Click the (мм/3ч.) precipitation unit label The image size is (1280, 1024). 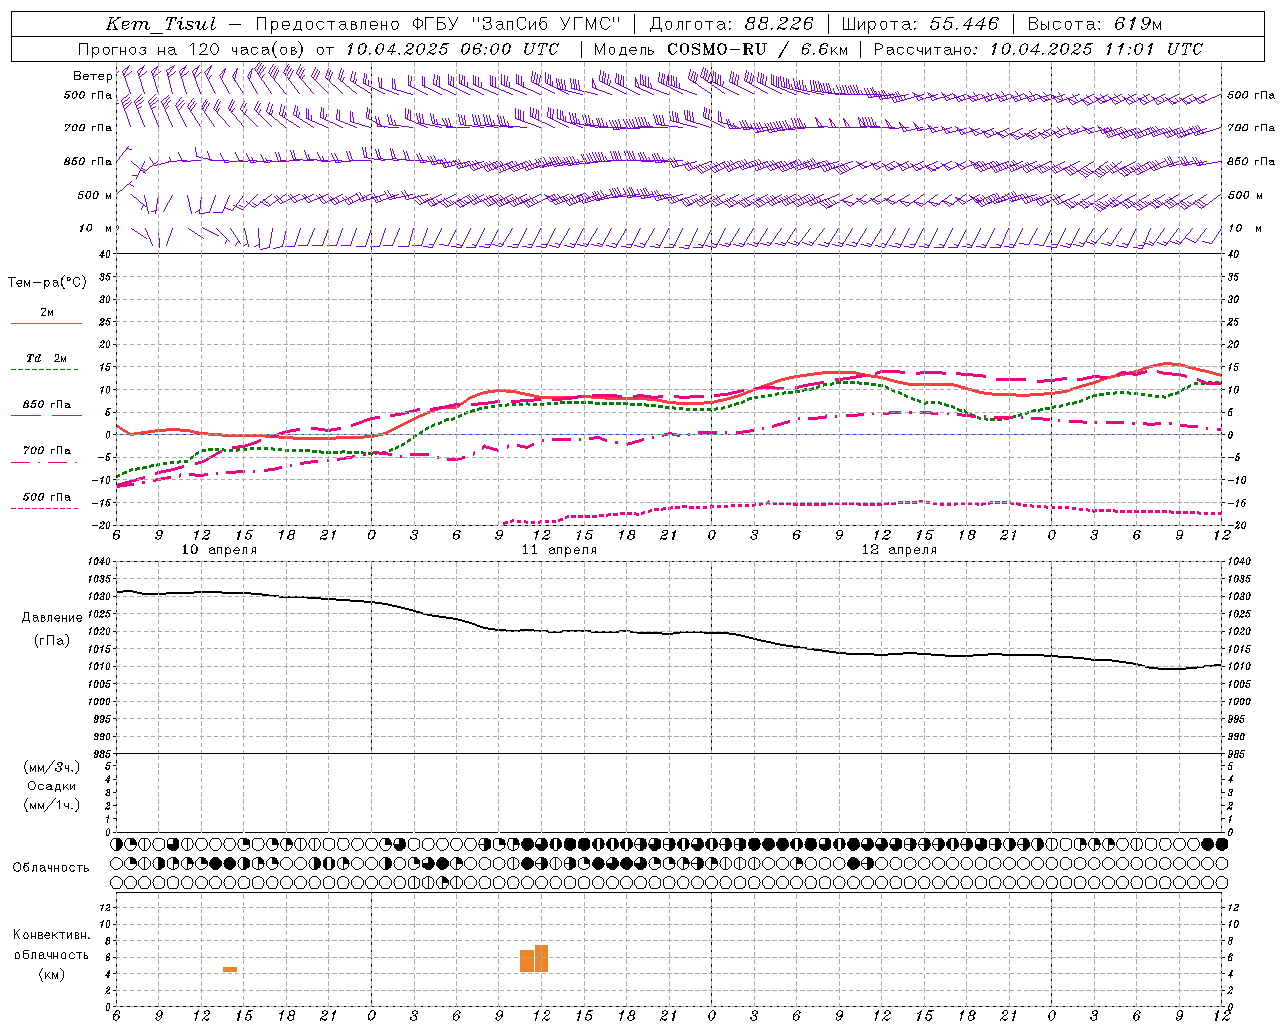tap(52, 767)
